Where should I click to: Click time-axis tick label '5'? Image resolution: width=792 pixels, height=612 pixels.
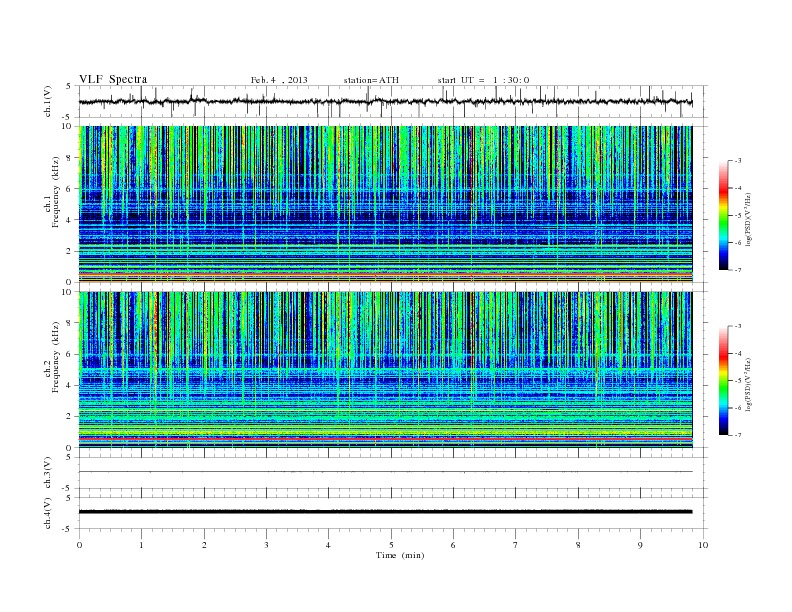point(391,545)
